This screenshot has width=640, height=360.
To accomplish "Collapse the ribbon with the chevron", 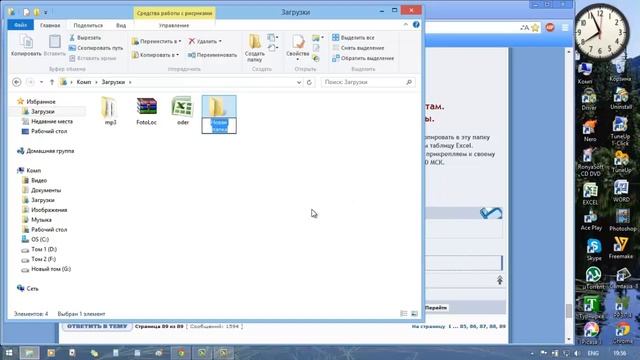I will (x=406, y=25).
